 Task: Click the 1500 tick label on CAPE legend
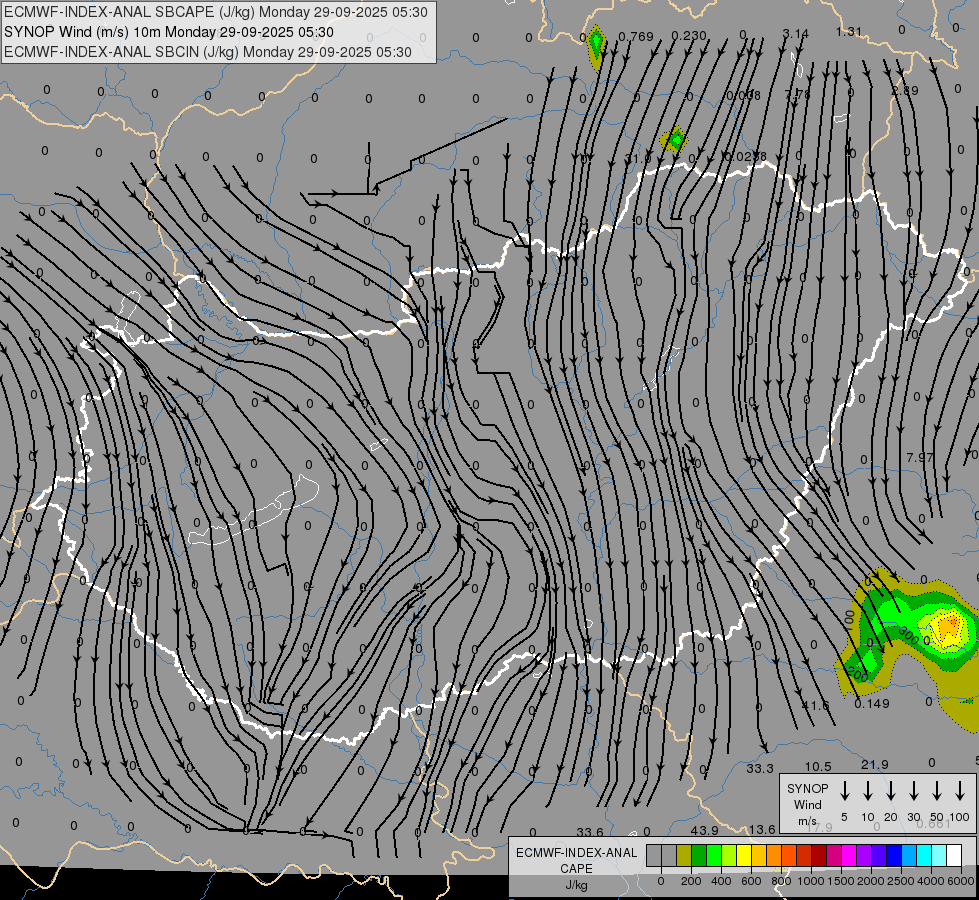point(840,881)
